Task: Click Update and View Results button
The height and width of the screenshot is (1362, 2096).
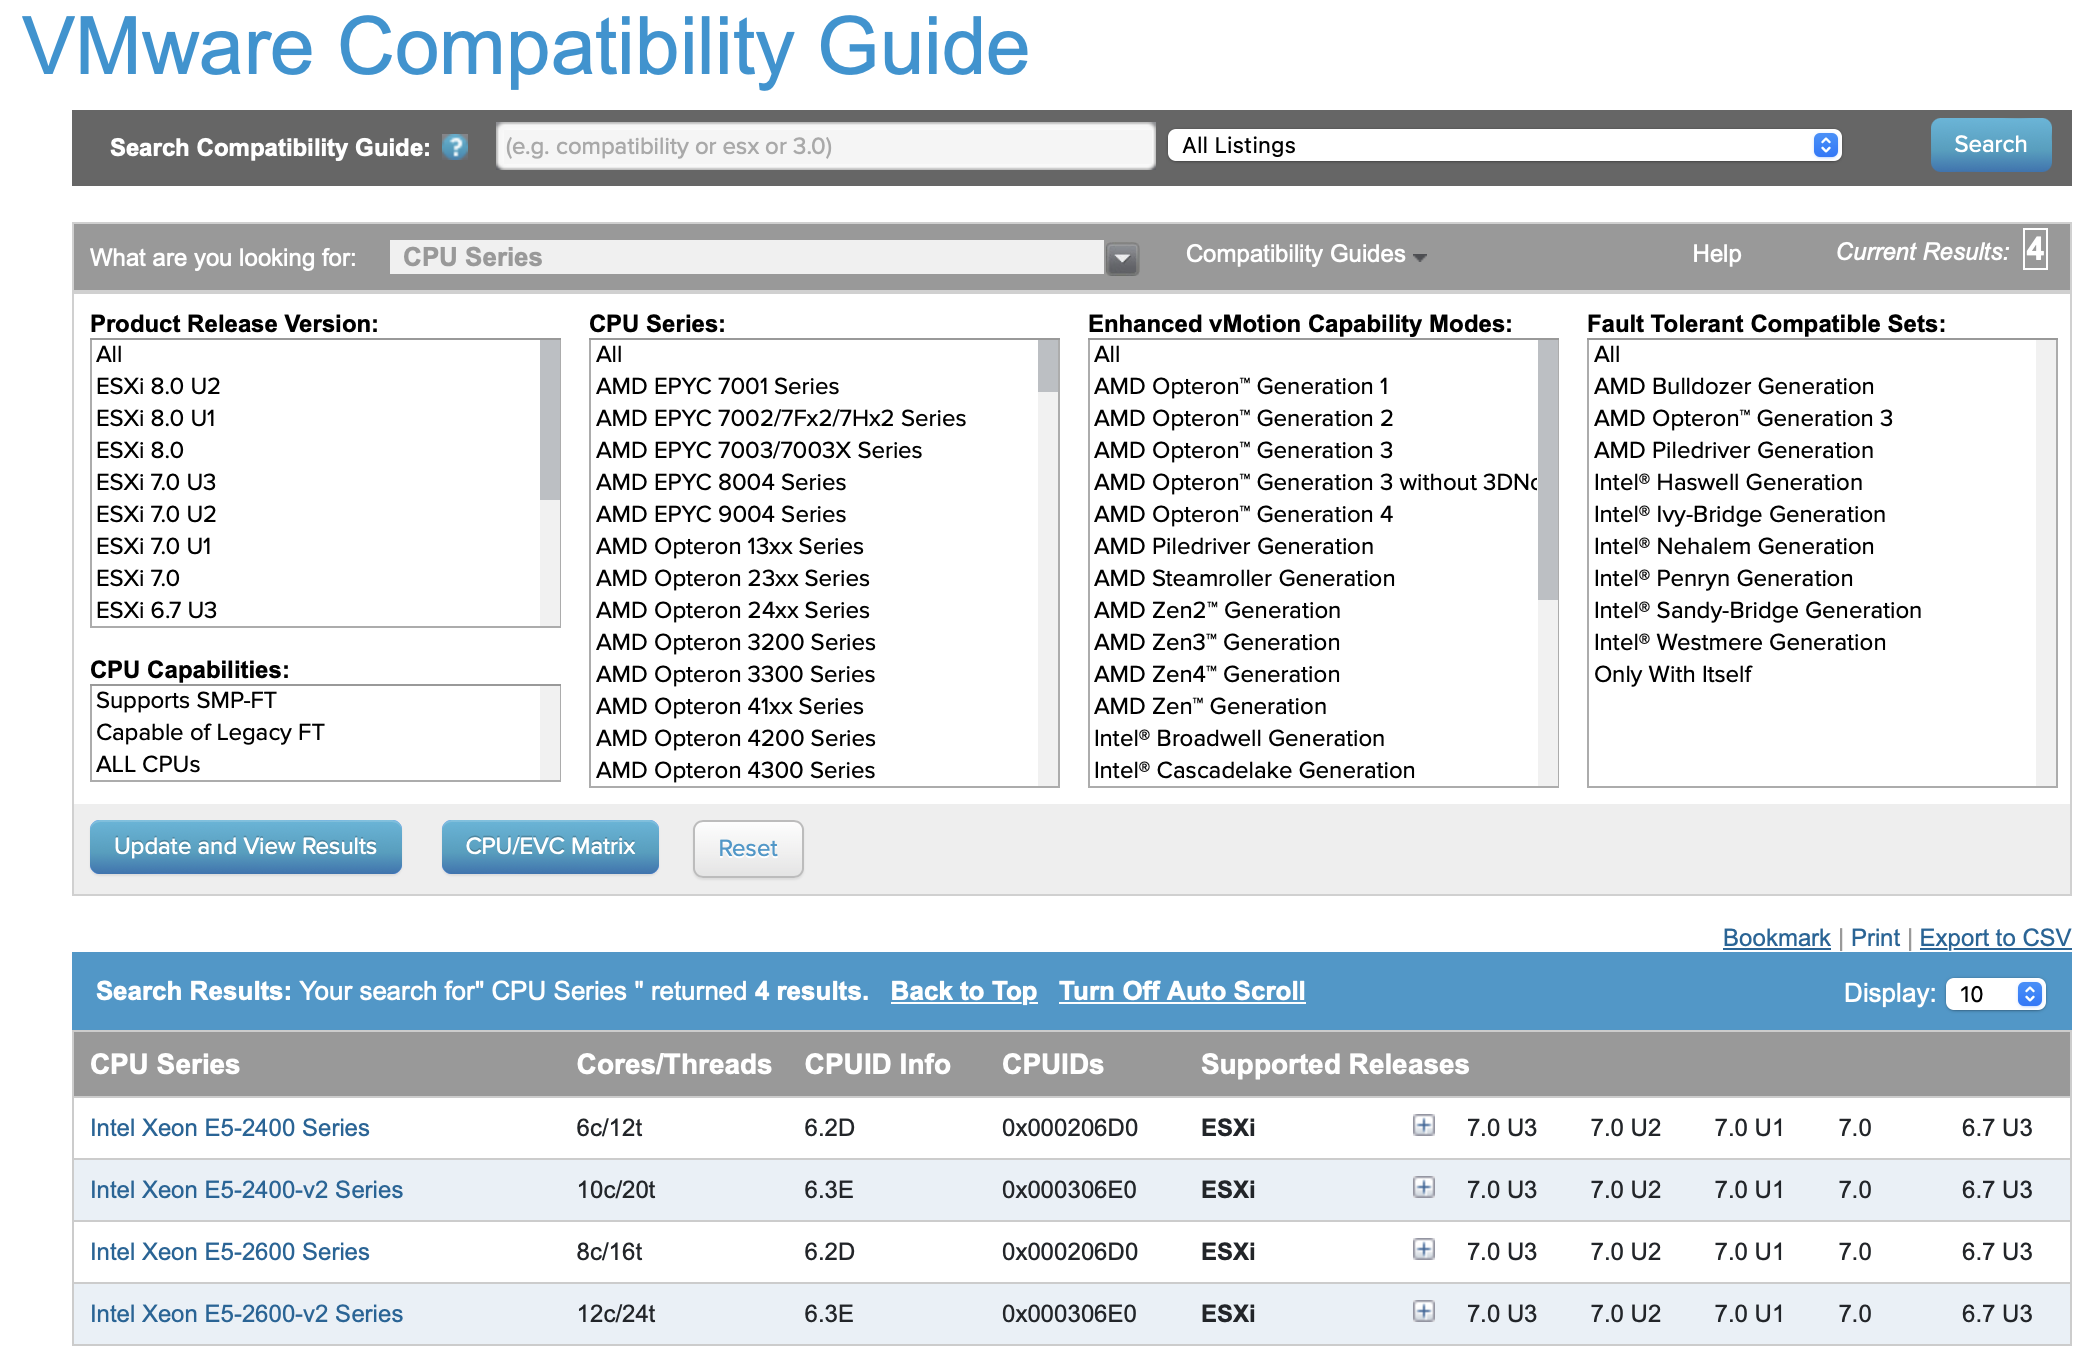Action: pyautogui.click(x=246, y=847)
